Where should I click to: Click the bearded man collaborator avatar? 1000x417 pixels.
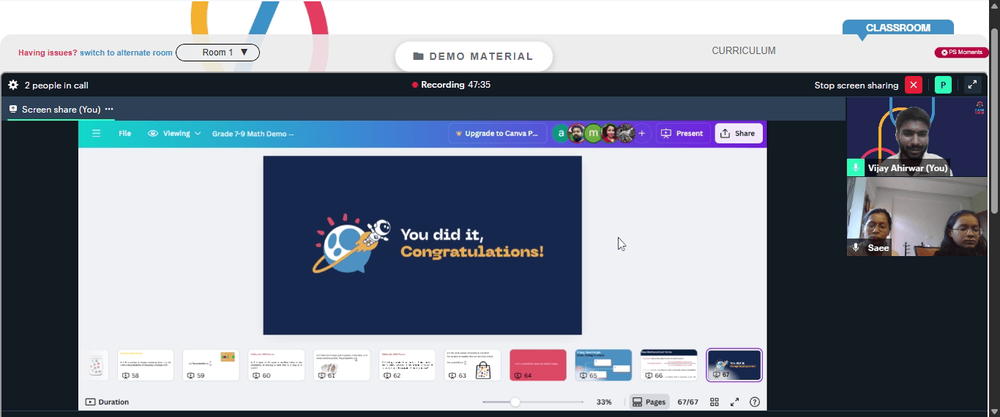(577, 133)
